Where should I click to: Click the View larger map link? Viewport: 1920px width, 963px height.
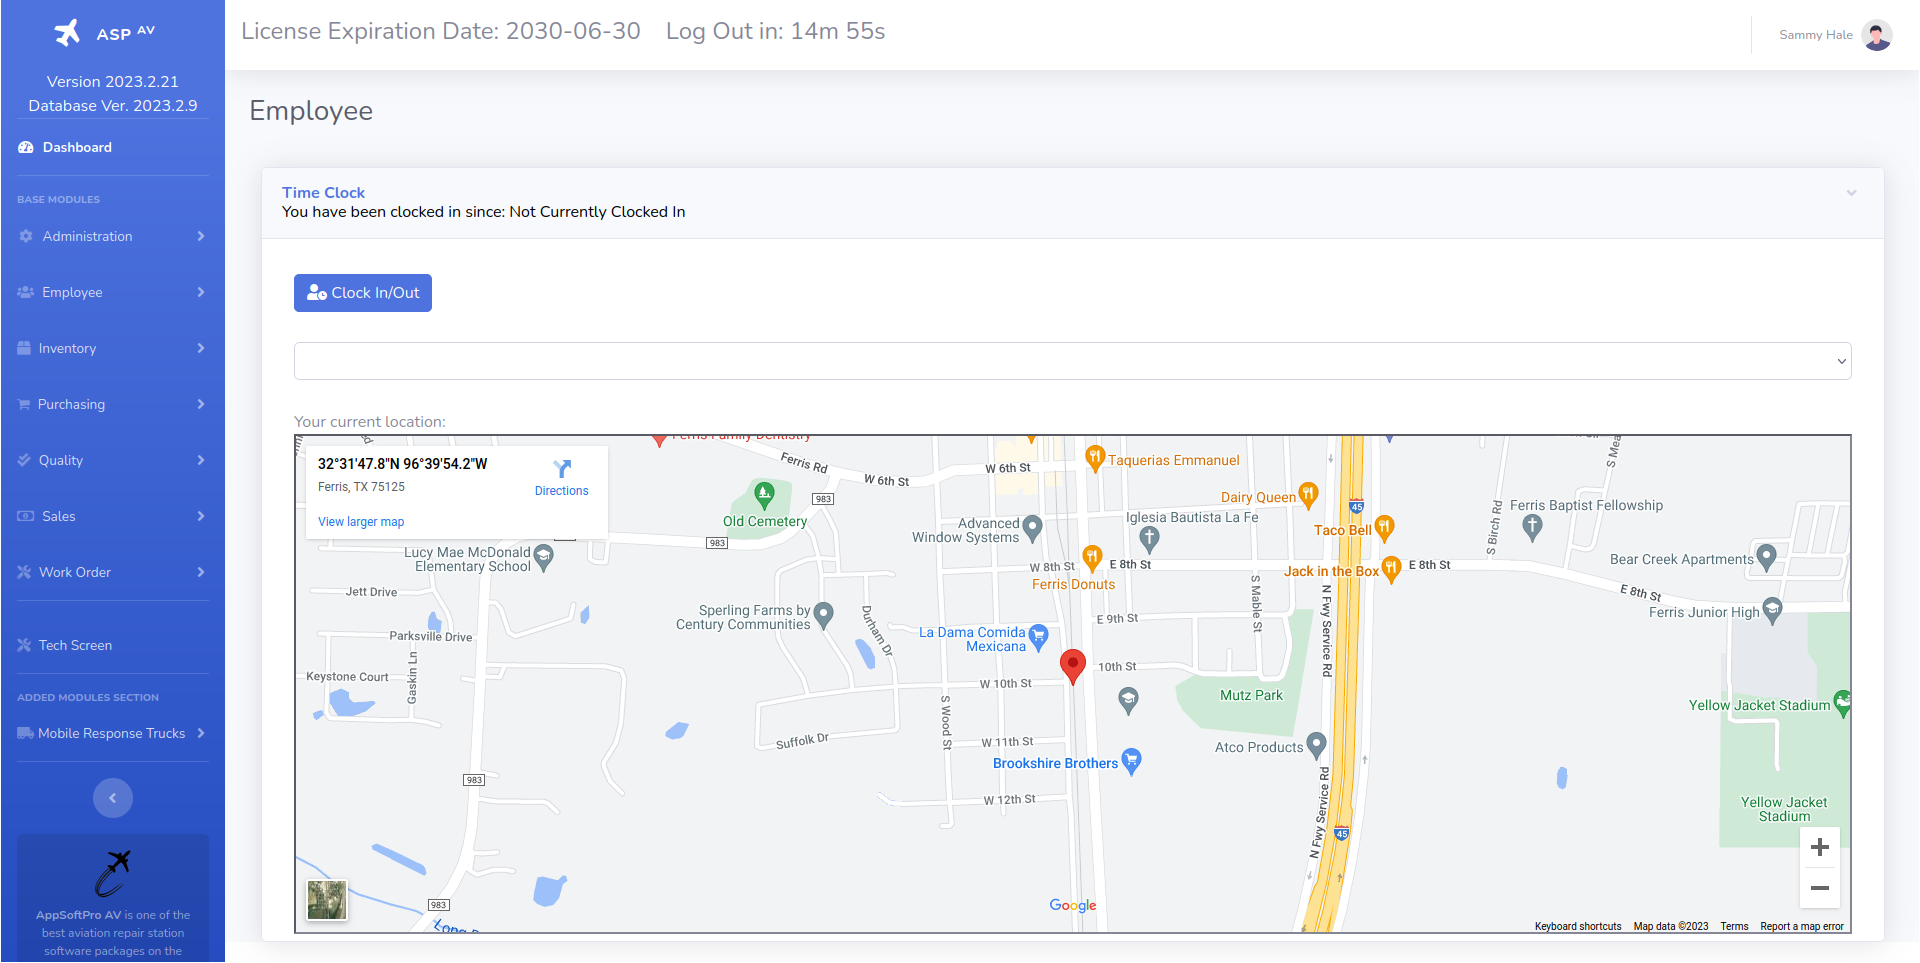coord(361,522)
